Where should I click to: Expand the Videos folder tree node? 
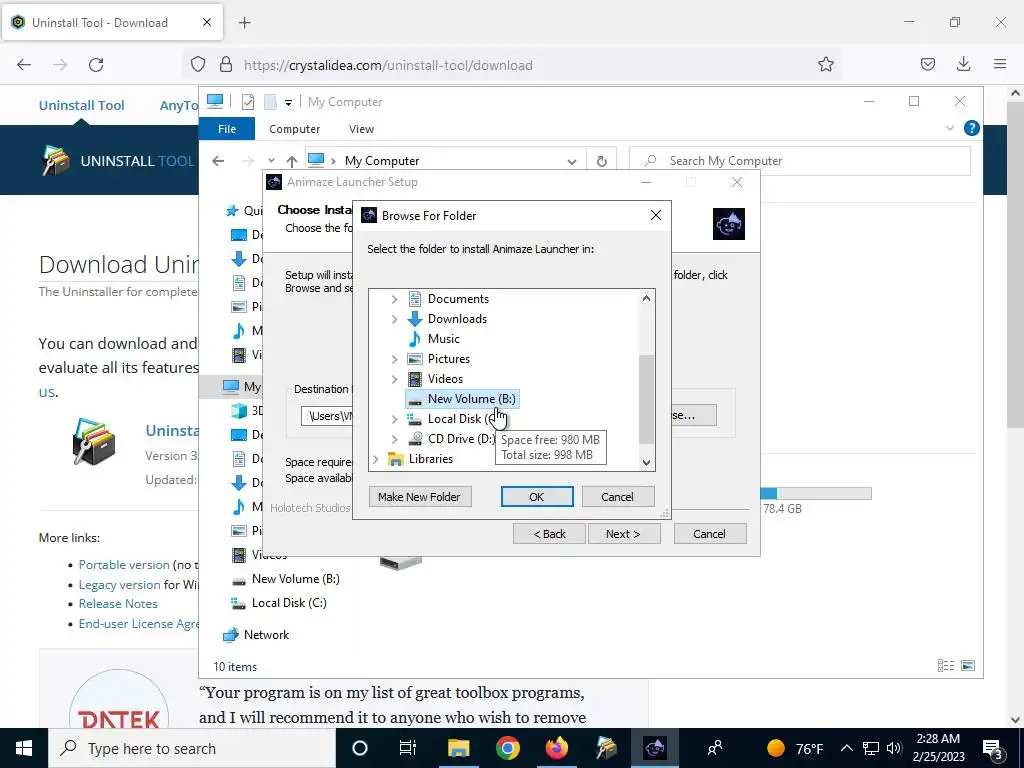click(x=394, y=379)
